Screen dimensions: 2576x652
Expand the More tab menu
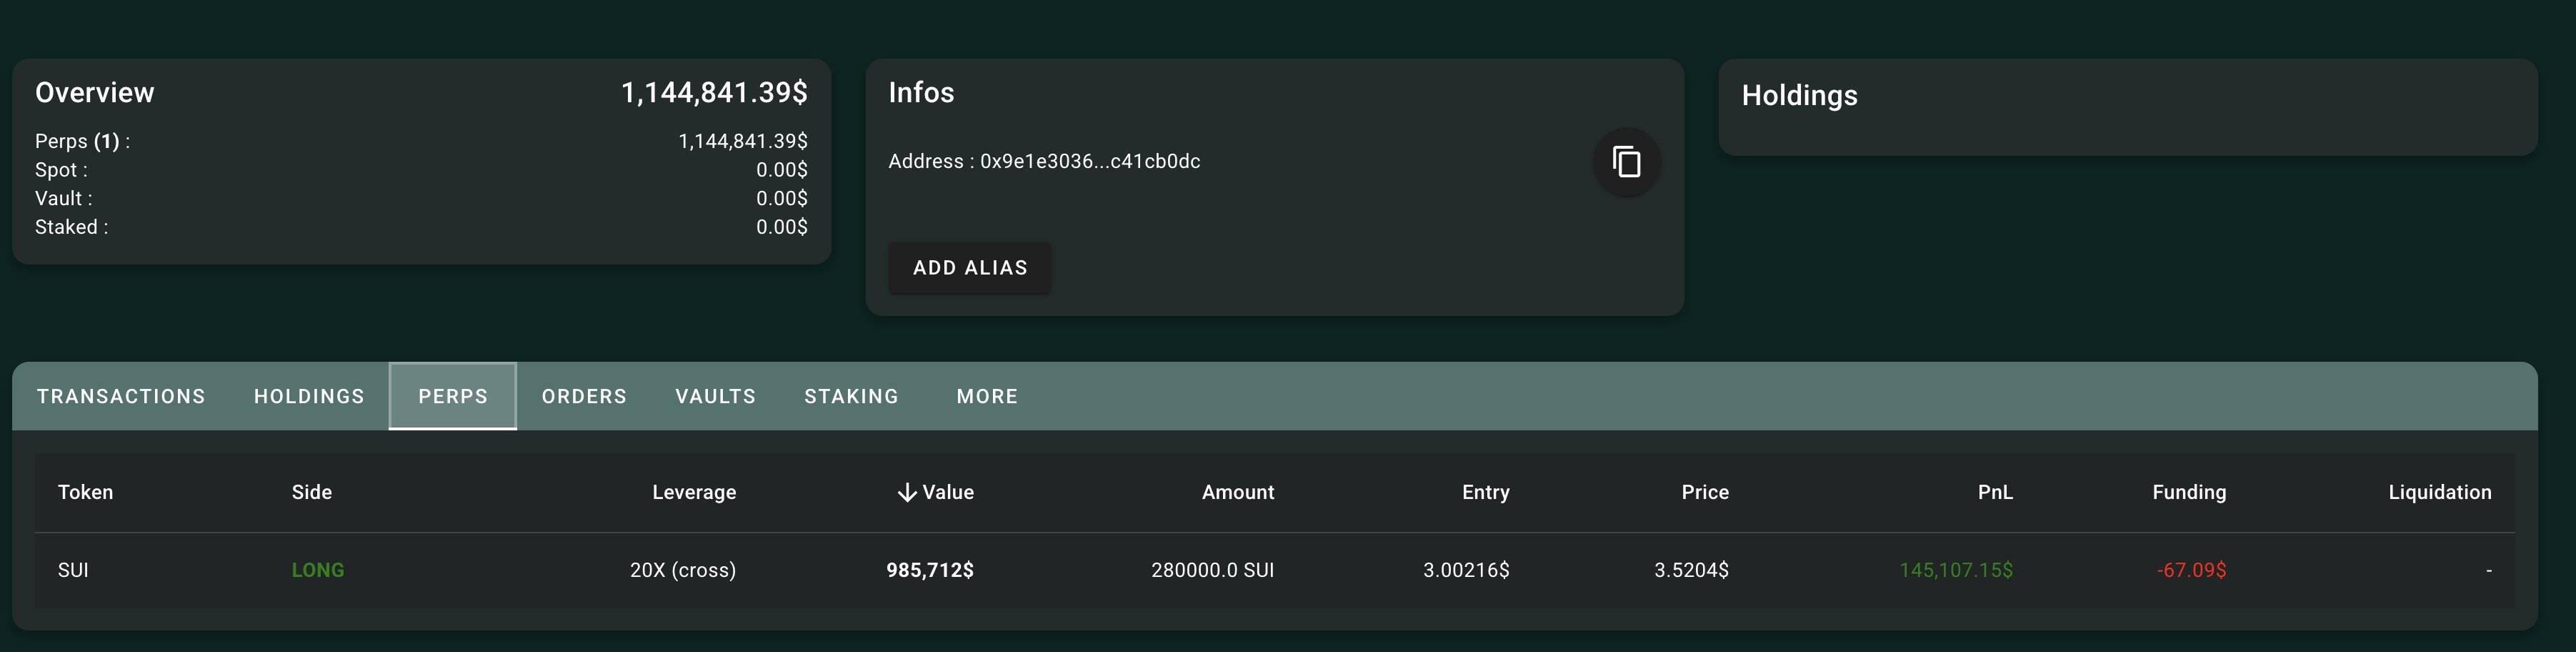pos(986,396)
